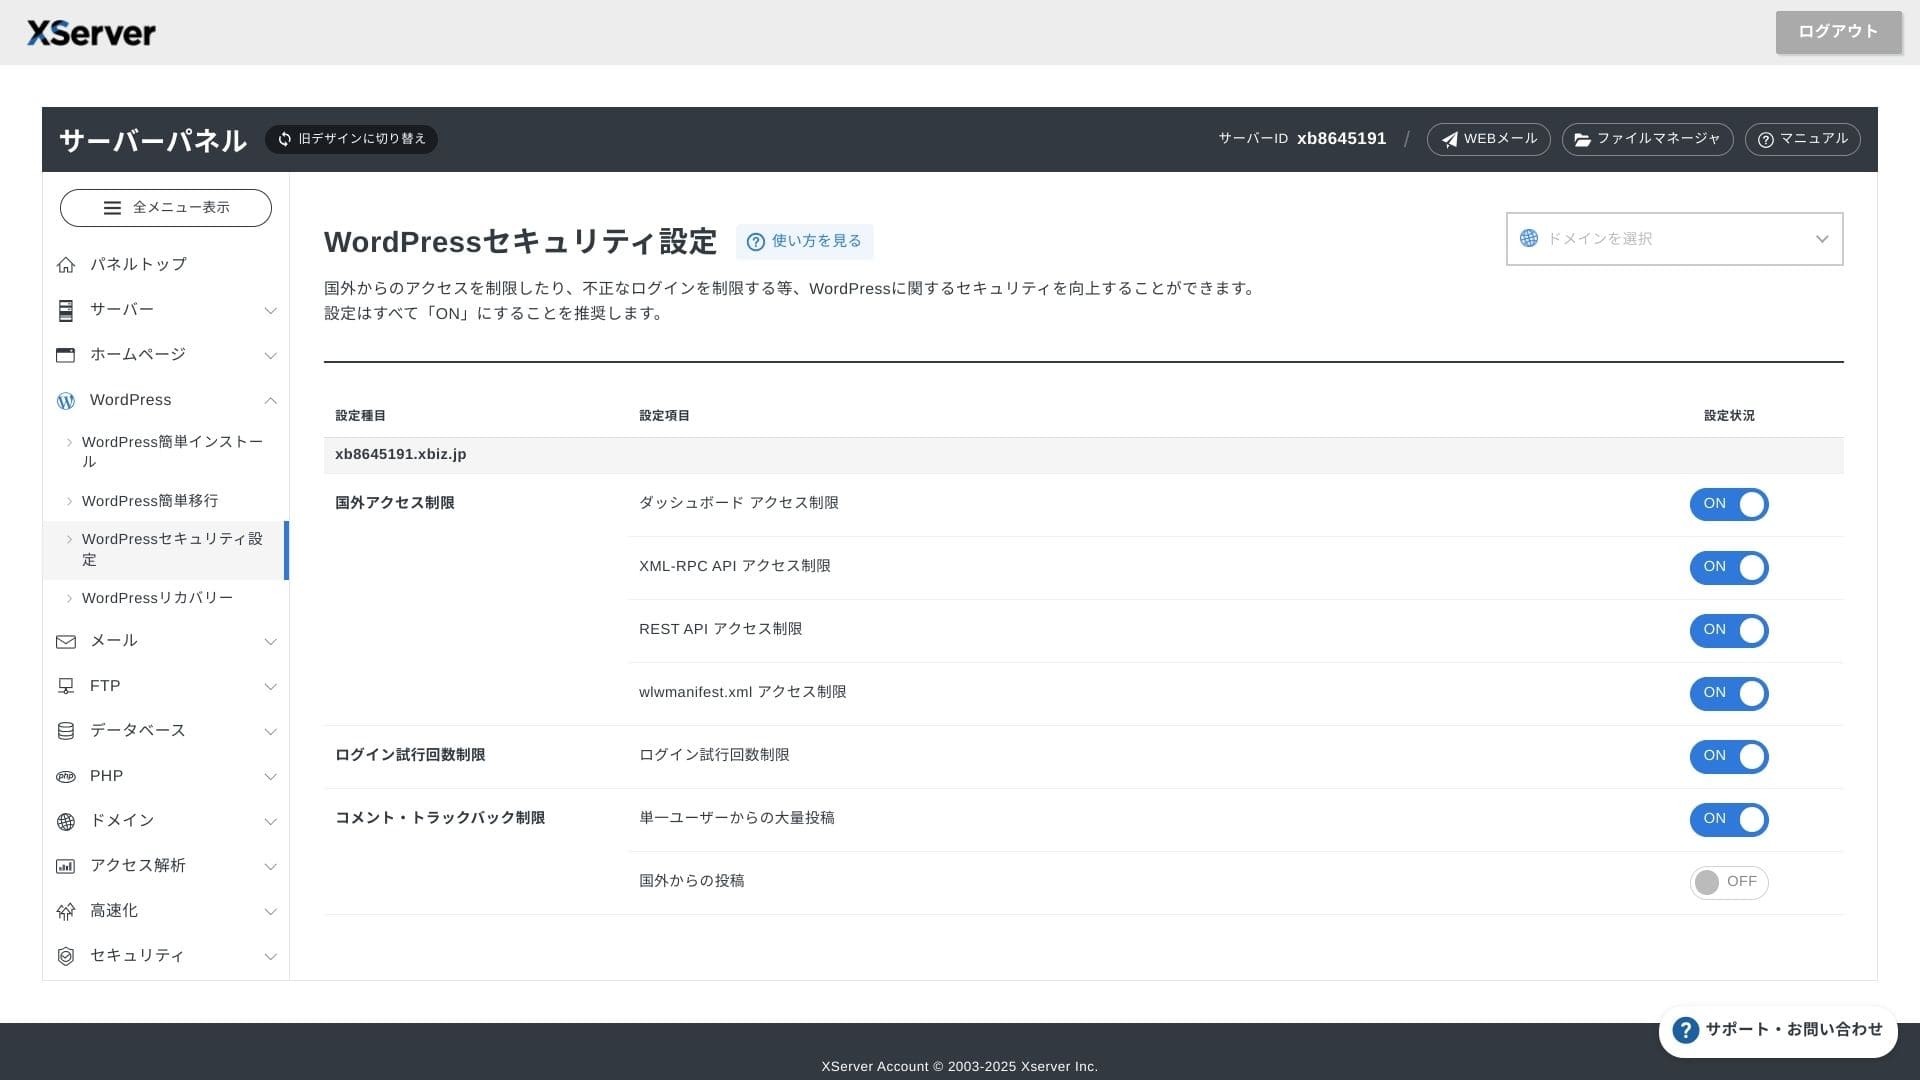This screenshot has height=1080, width=1920.
Task: Open ファイルマネージャ button
Action: tap(1647, 139)
